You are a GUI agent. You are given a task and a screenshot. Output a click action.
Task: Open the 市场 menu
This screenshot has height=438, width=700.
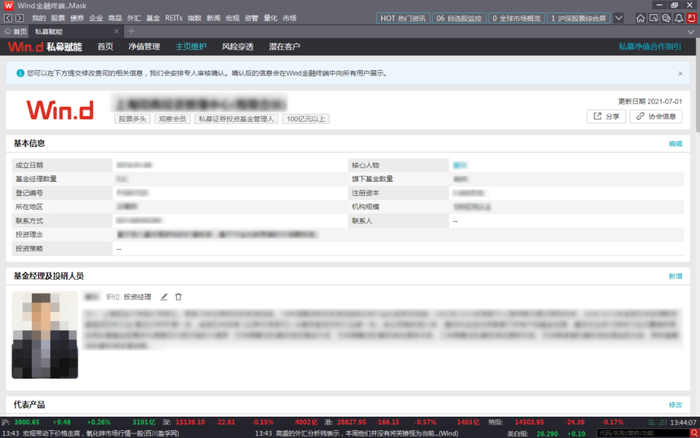(289, 18)
